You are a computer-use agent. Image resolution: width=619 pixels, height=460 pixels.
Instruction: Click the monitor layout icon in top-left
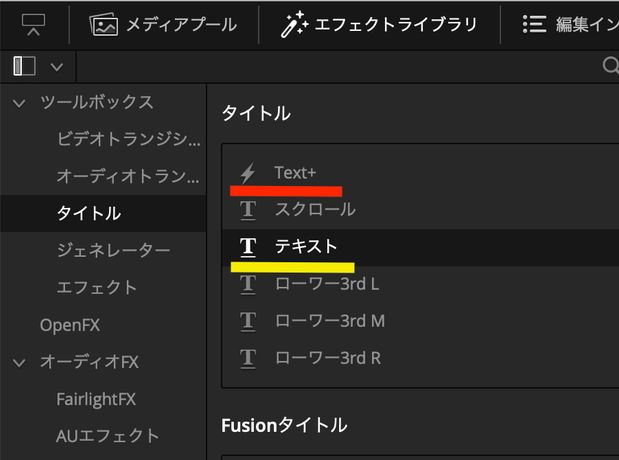click(33, 24)
